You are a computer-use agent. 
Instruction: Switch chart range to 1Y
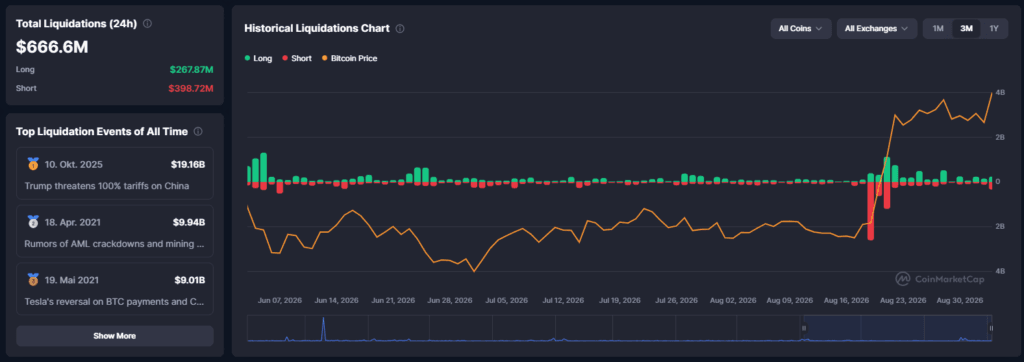click(x=994, y=29)
